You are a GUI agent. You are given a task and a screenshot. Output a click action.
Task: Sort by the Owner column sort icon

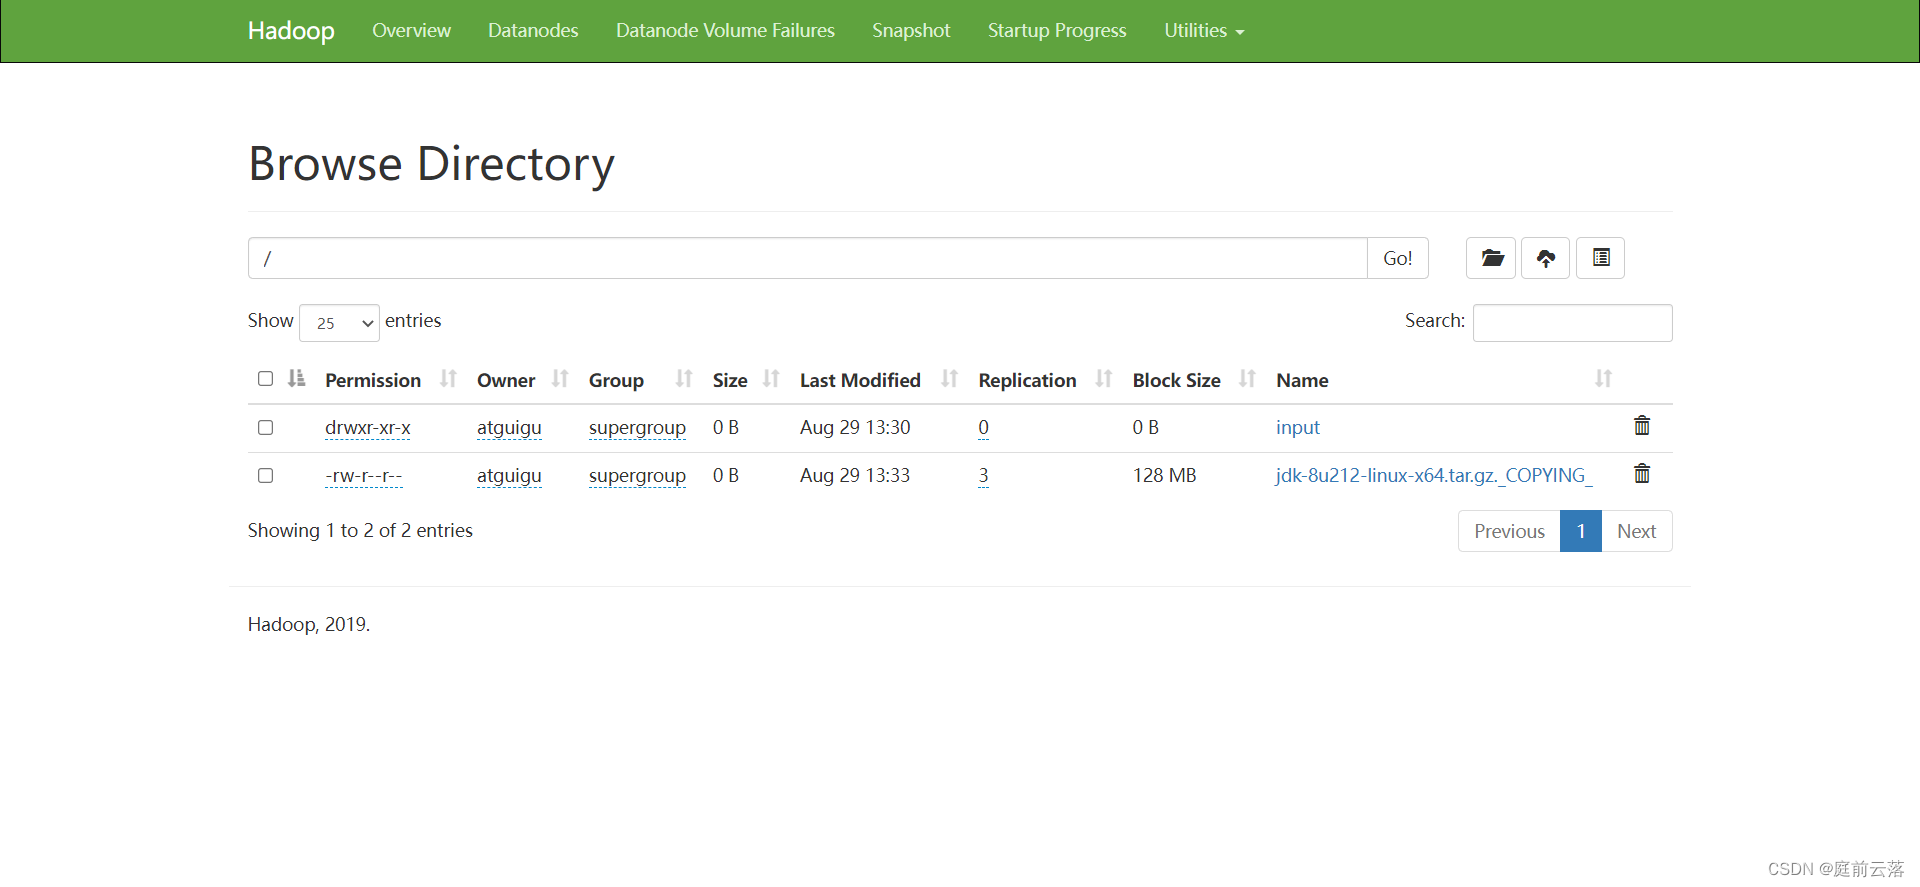pos(560,379)
